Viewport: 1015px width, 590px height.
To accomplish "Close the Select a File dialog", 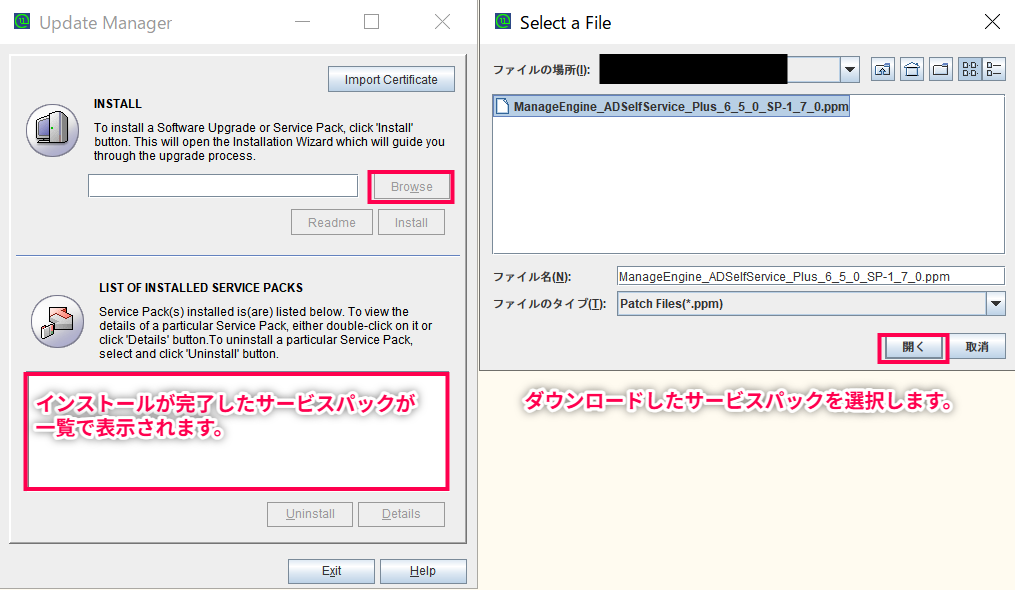I will 992,22.
